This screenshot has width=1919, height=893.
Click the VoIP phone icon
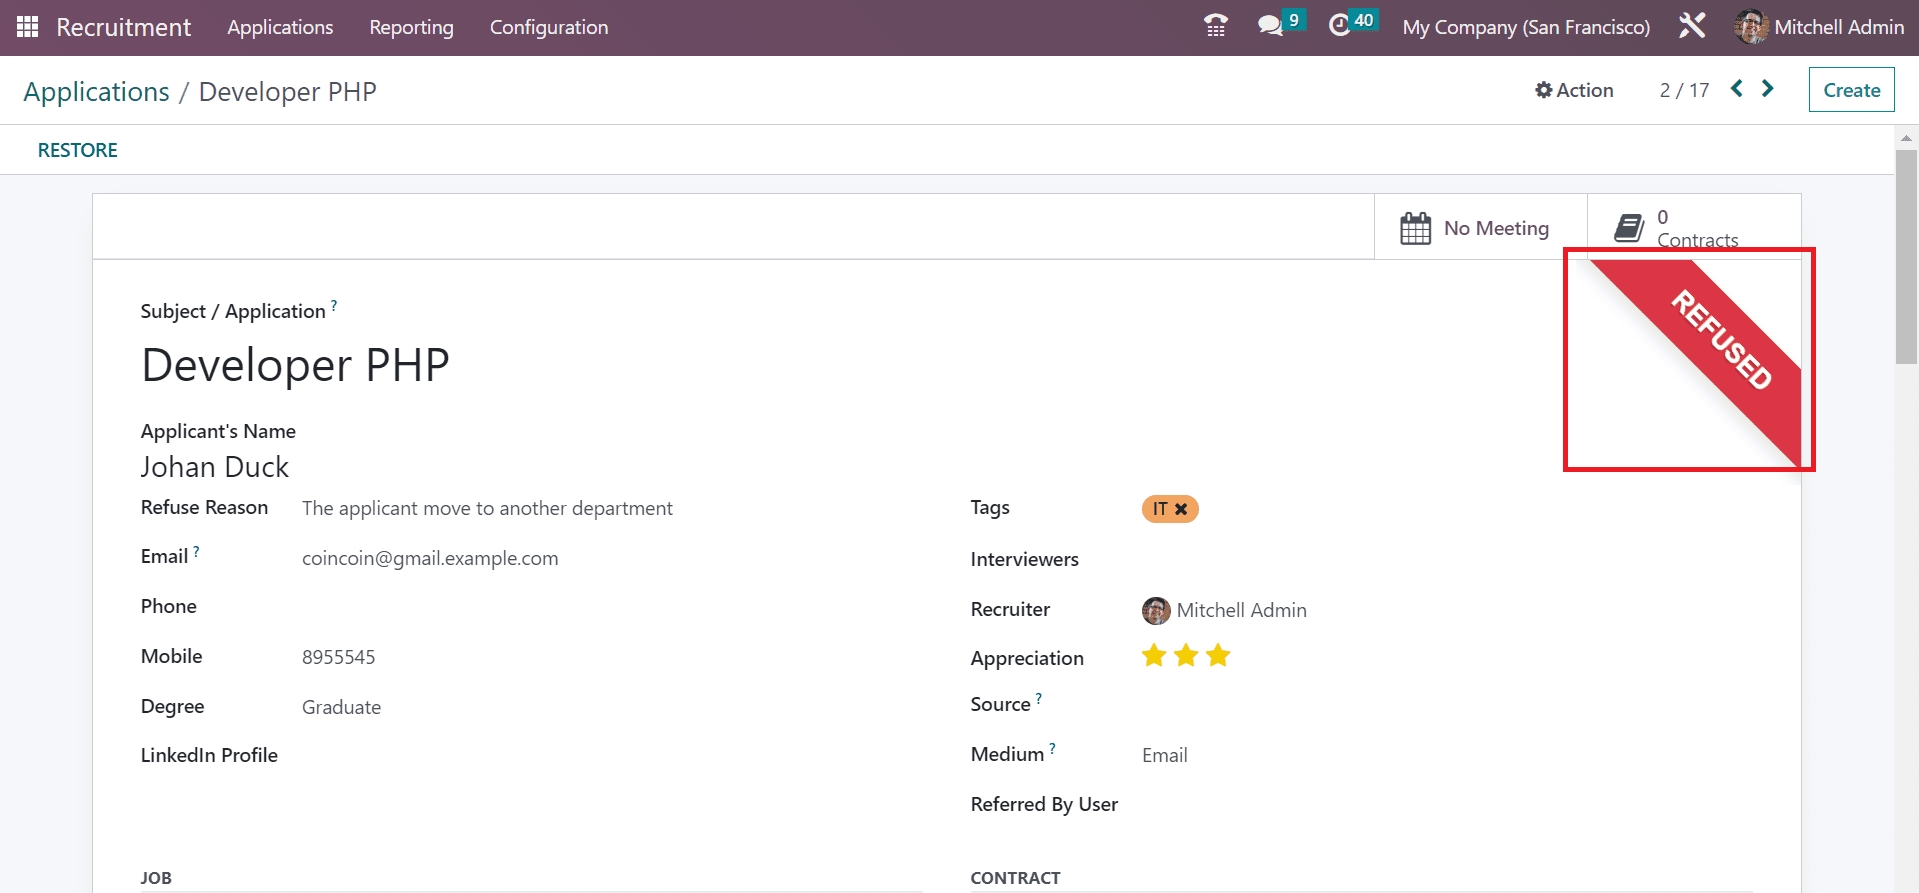1215,26
